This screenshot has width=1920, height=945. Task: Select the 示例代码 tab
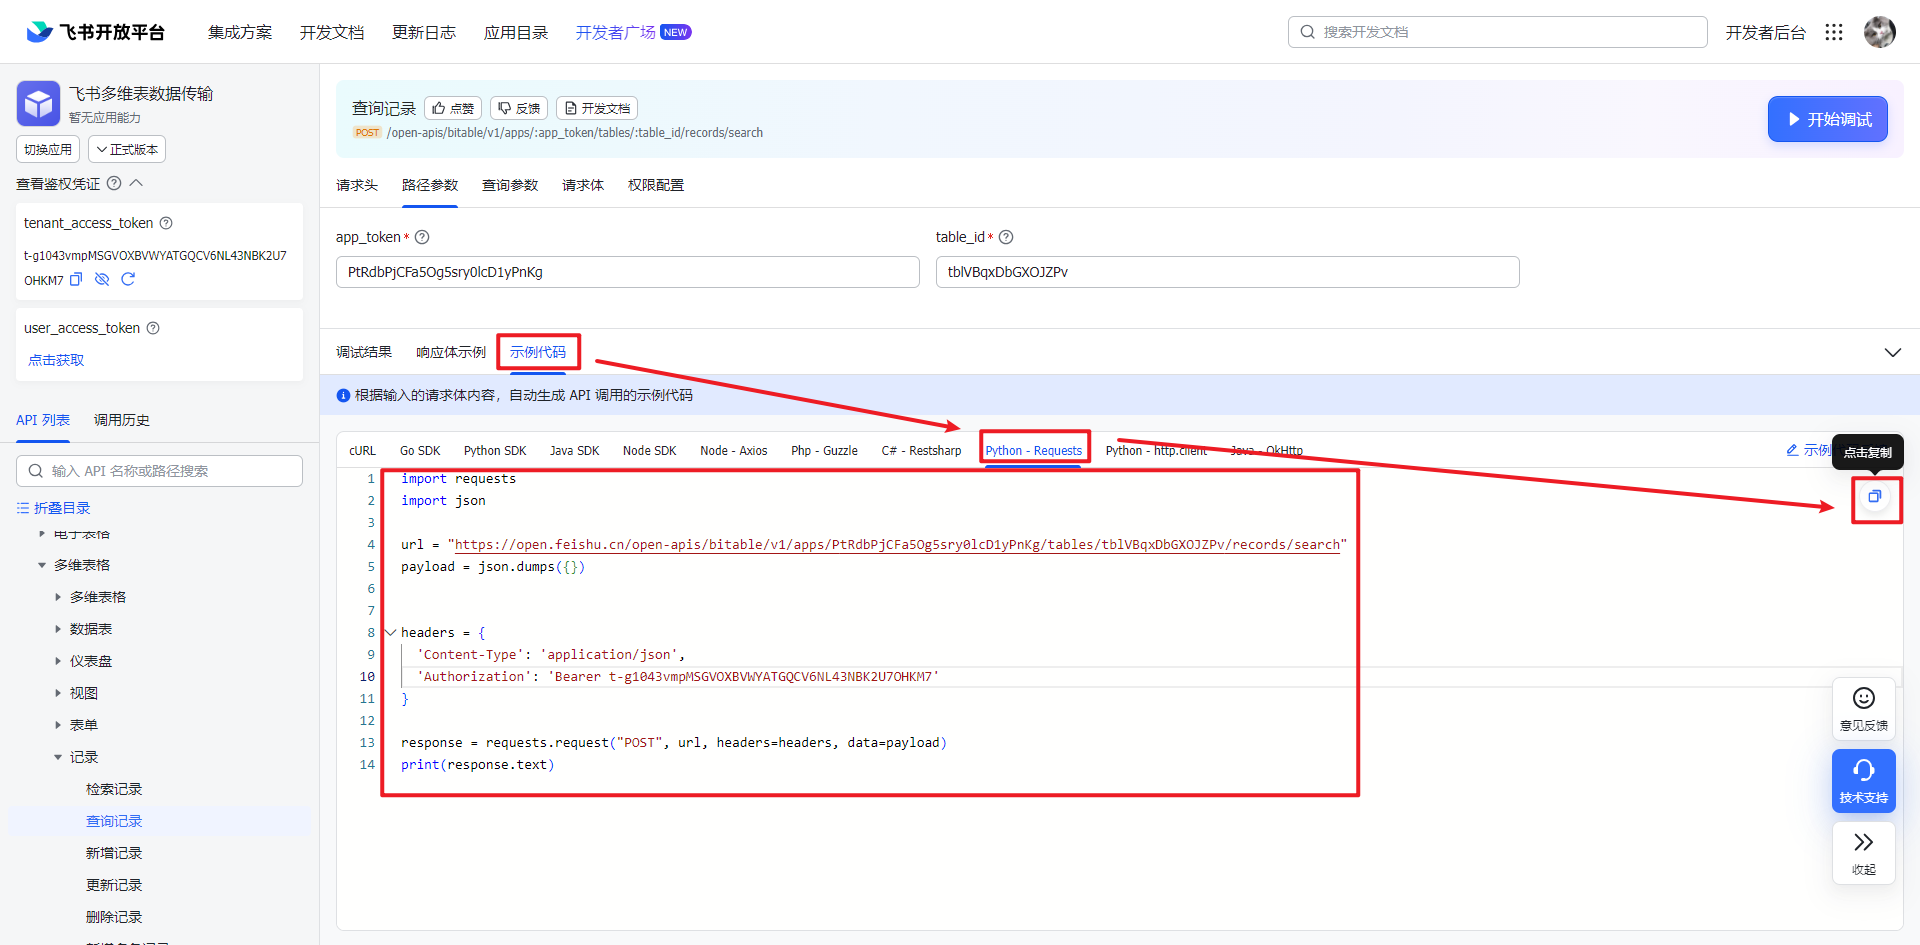[538, 352]
